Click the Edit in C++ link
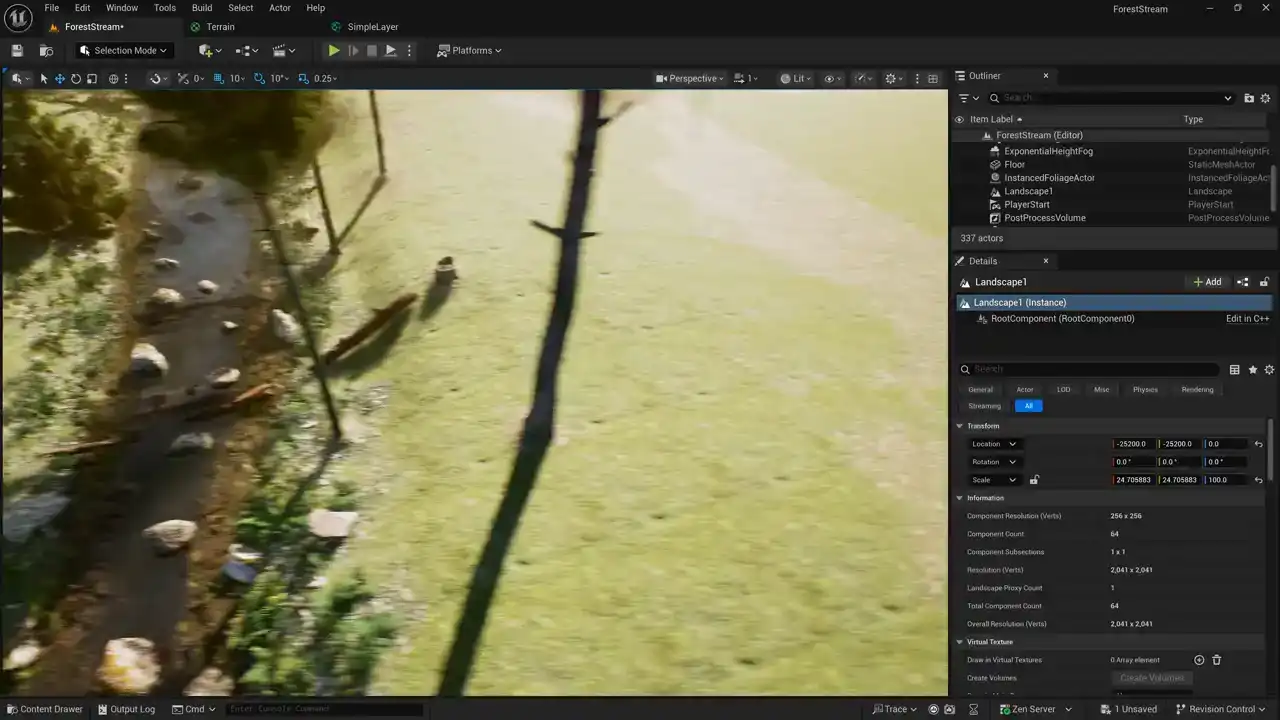This screenshot has width=1280, height=720. point(1247,319)
